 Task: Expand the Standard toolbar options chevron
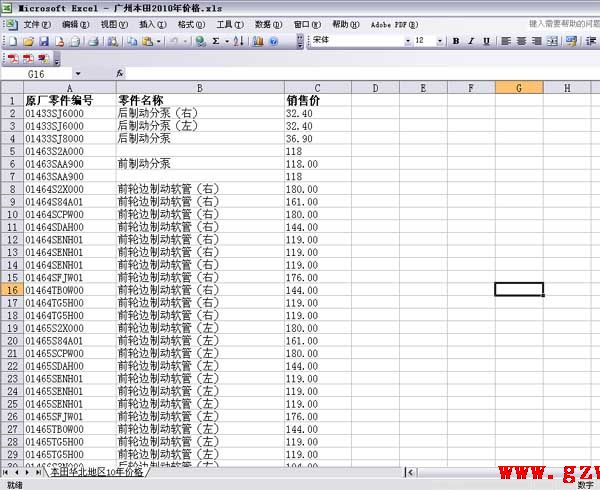coord(300,41)
